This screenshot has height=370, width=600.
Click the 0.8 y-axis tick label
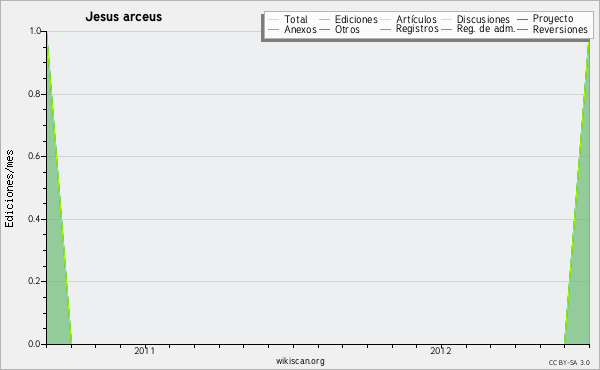click(34, 94)
